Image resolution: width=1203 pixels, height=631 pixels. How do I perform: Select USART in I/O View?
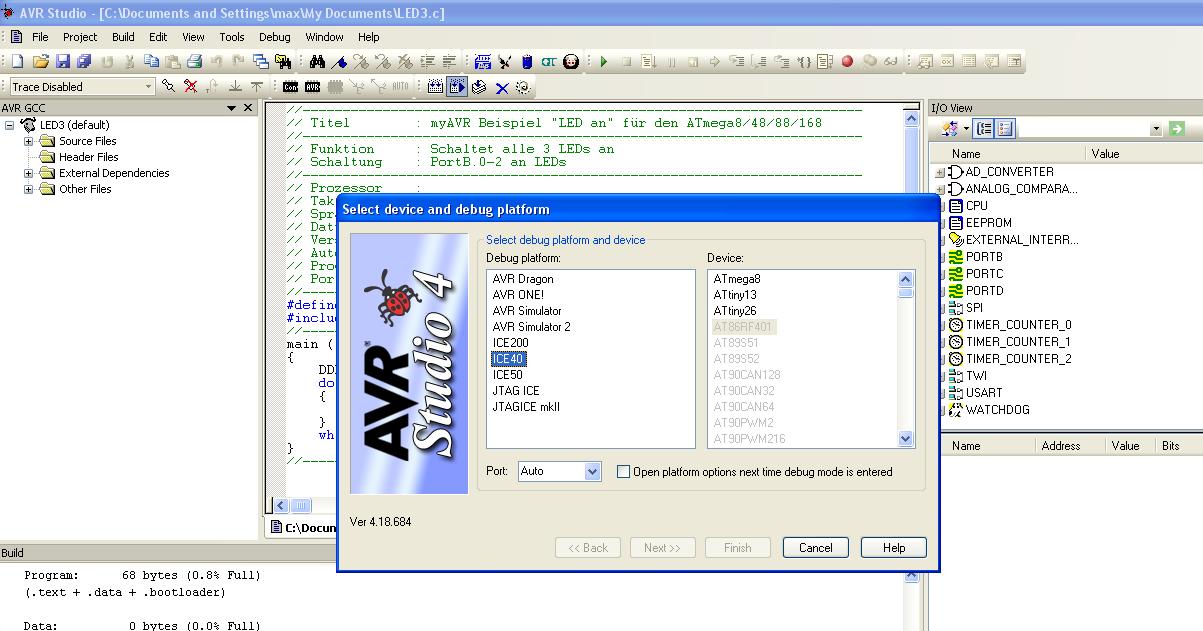click(x=984, y=393)
